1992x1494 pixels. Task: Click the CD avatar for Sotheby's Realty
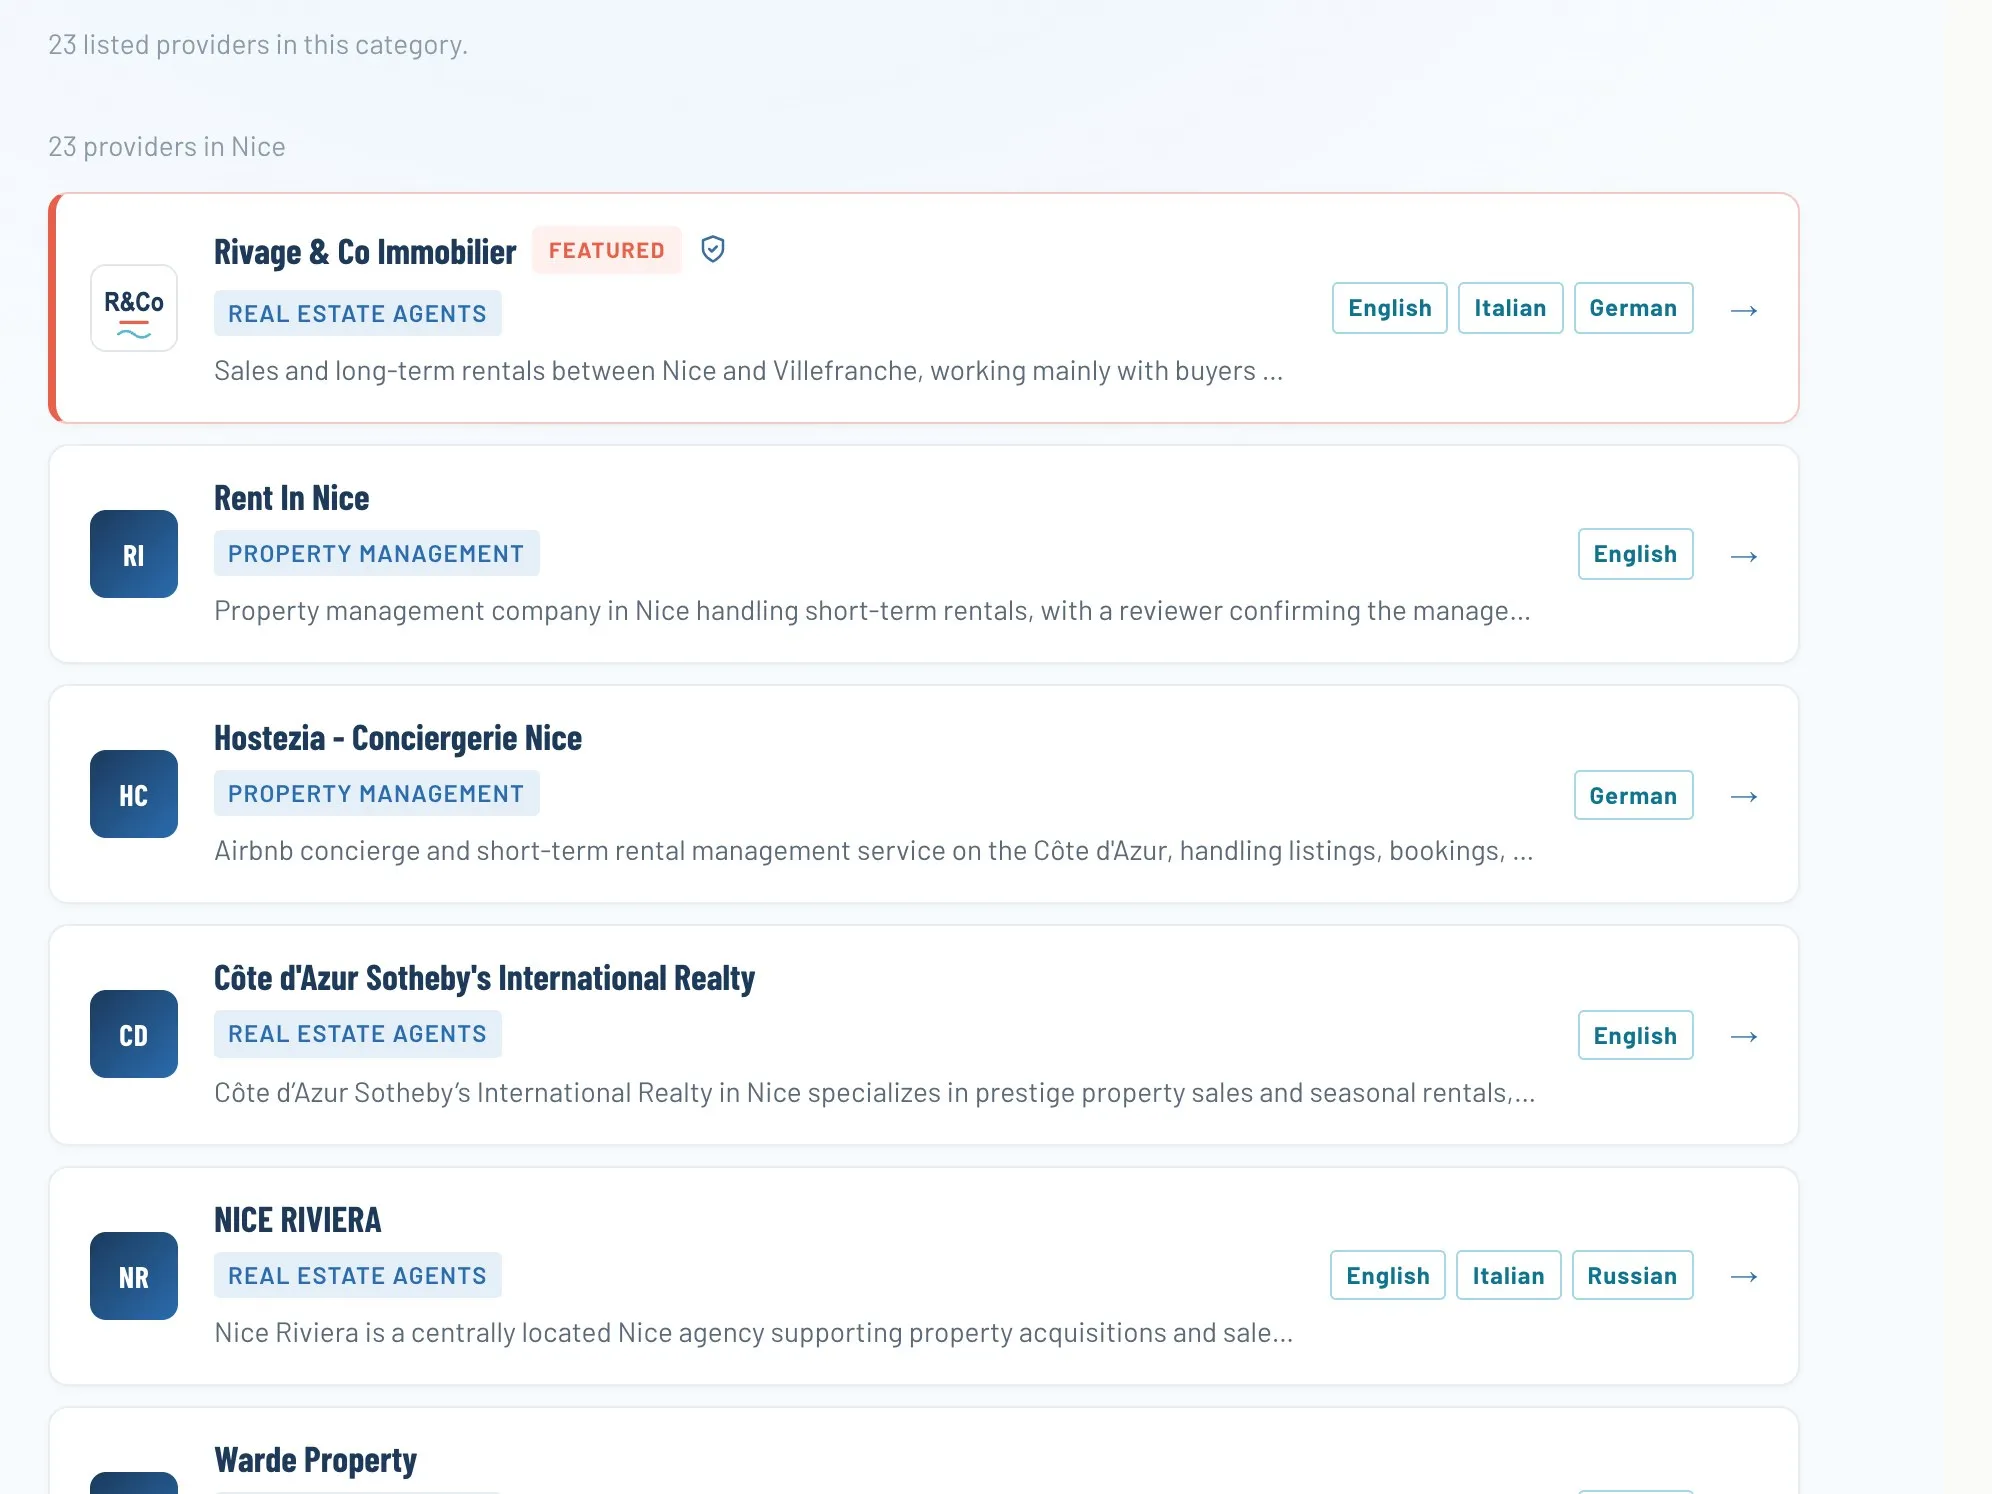134,1034
